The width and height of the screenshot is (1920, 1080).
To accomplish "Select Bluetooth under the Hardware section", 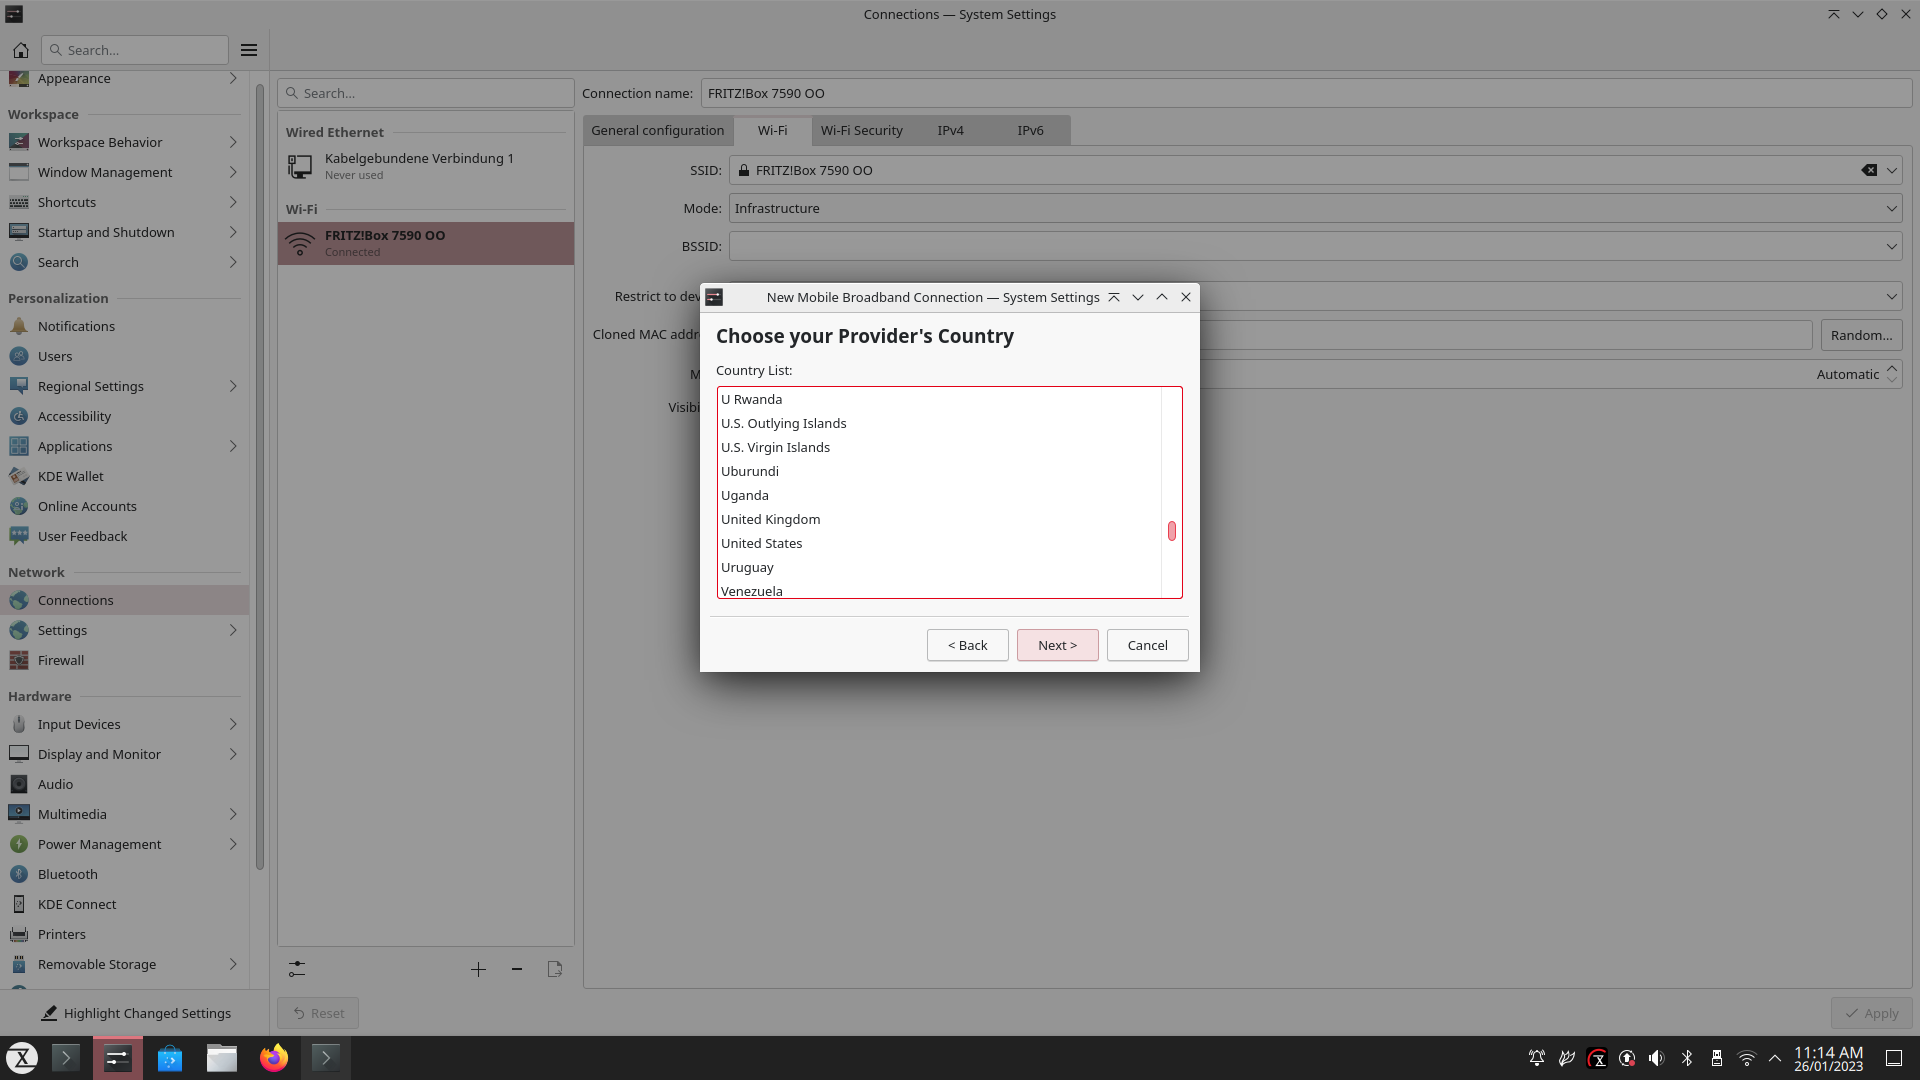I will [68, 874].
